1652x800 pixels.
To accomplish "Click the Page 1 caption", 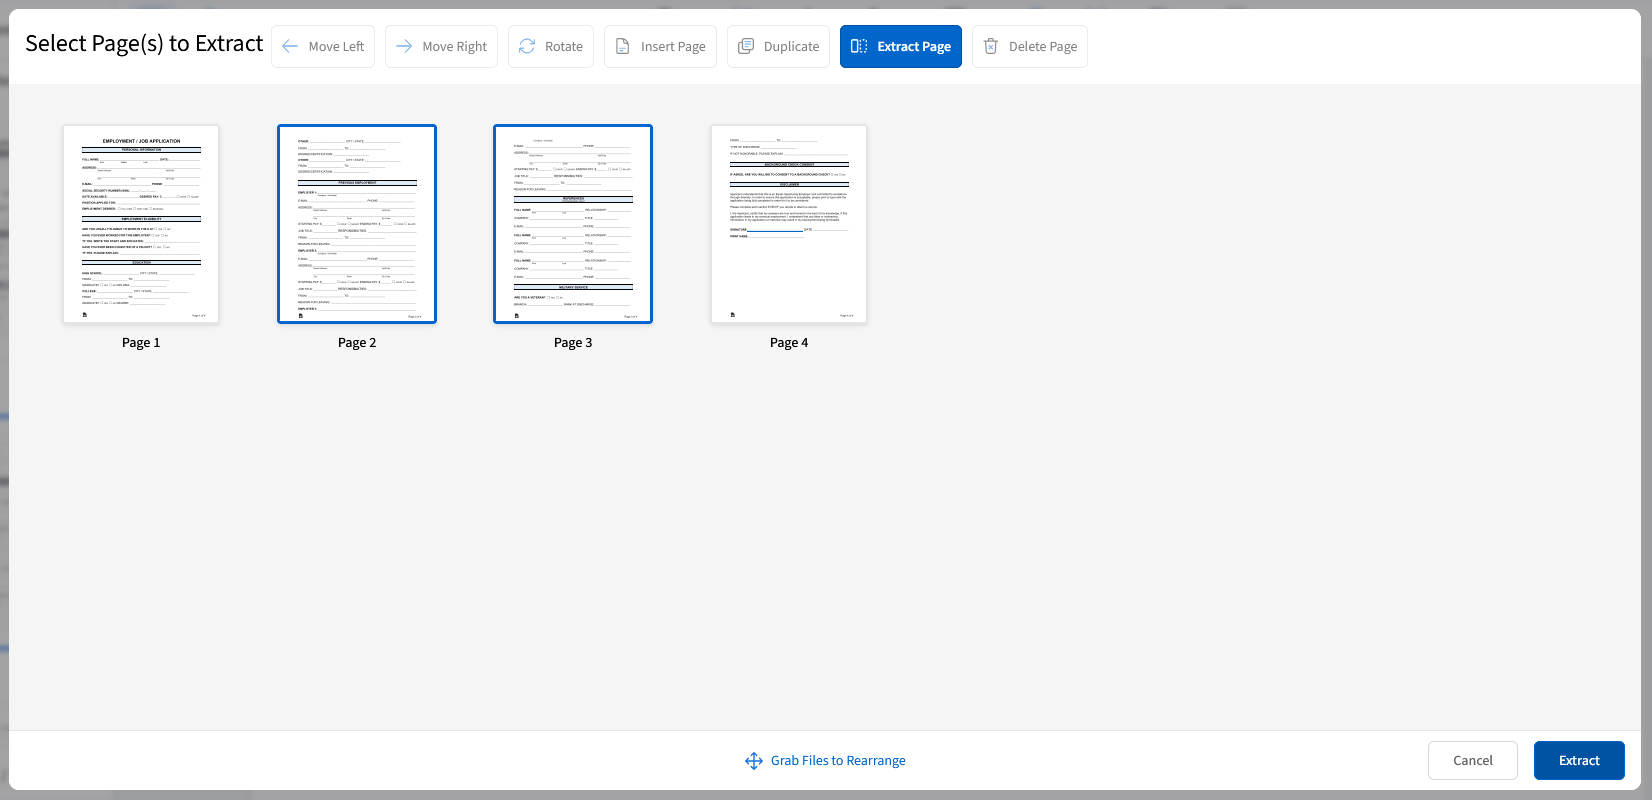I will [x=141, y=343].
